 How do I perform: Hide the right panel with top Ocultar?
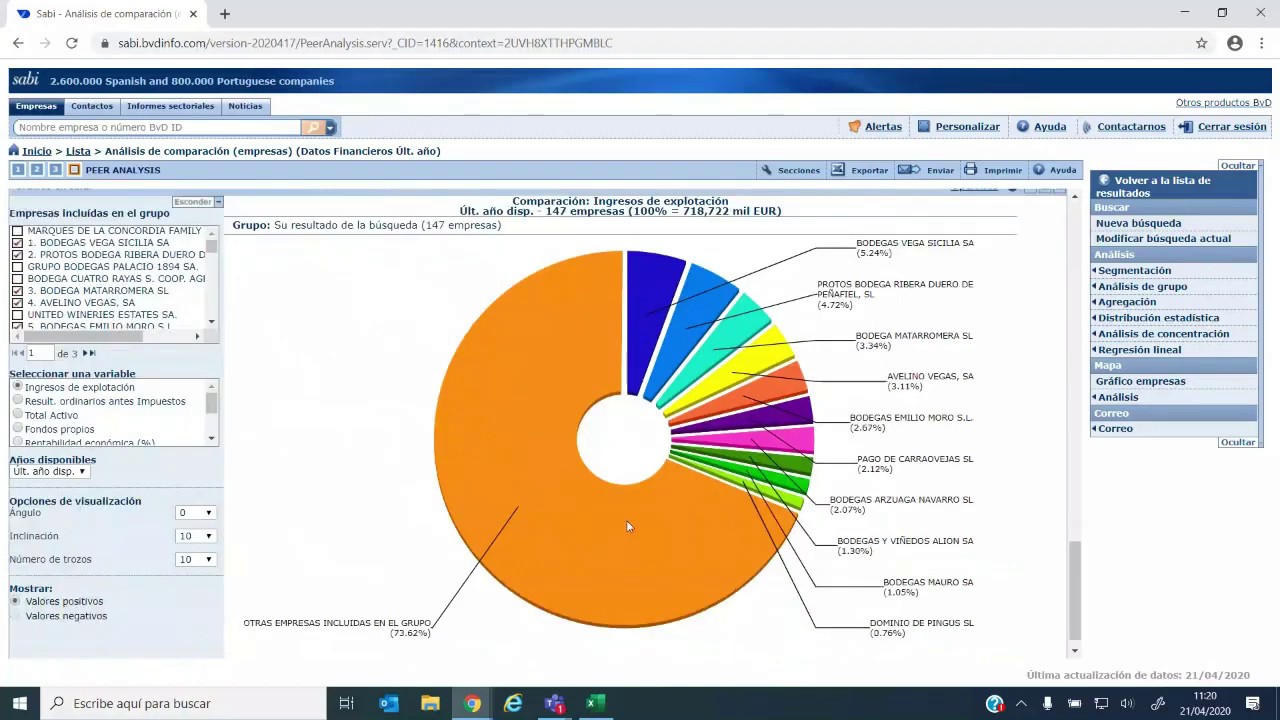point(1238,166)
